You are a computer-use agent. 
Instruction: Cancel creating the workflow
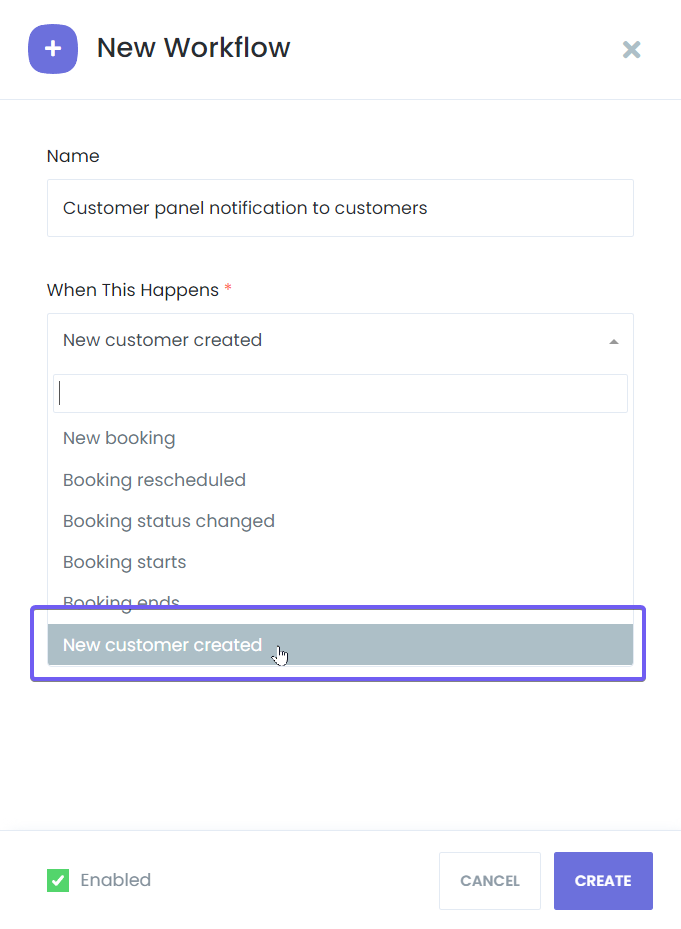click(x=489, y=880)
